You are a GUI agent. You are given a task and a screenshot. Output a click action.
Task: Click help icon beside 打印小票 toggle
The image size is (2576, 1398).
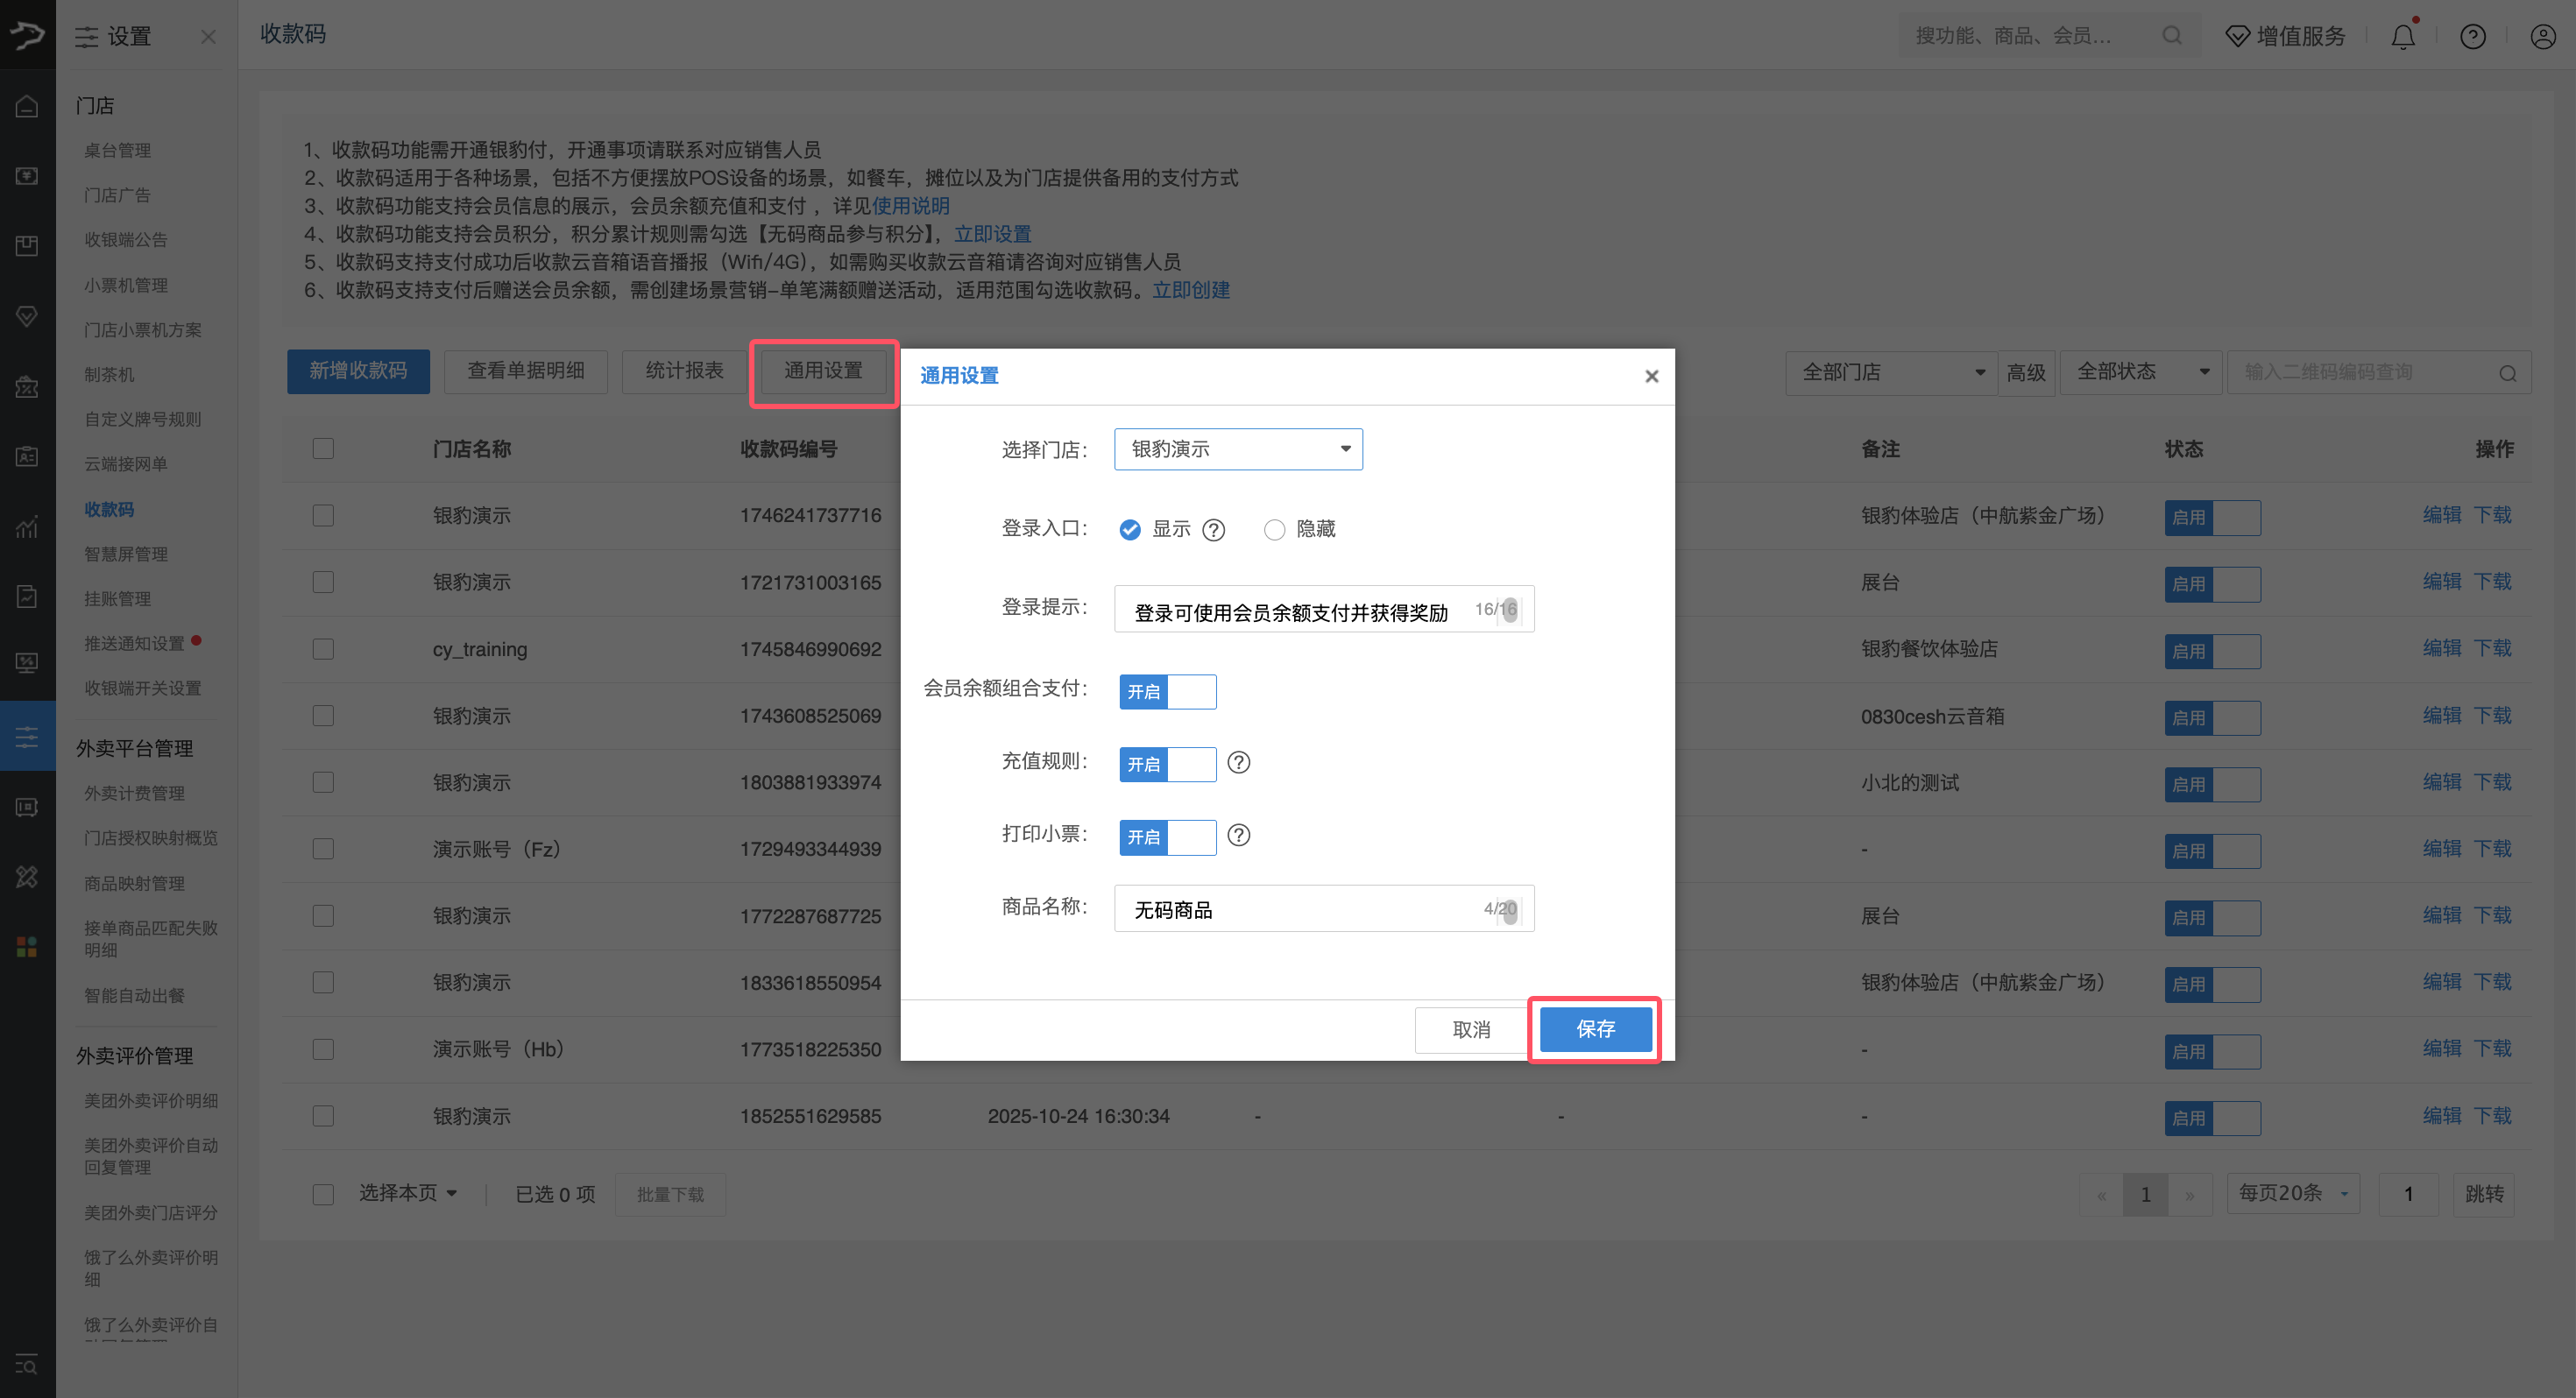pos(1238,835)
